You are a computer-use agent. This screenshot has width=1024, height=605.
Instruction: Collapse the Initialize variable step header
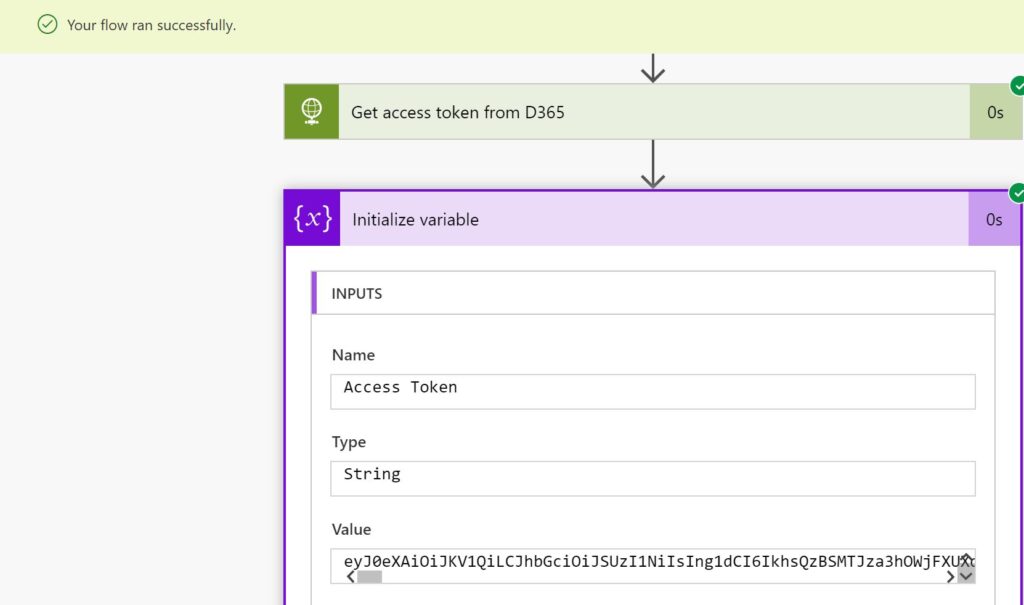[654, 219]
